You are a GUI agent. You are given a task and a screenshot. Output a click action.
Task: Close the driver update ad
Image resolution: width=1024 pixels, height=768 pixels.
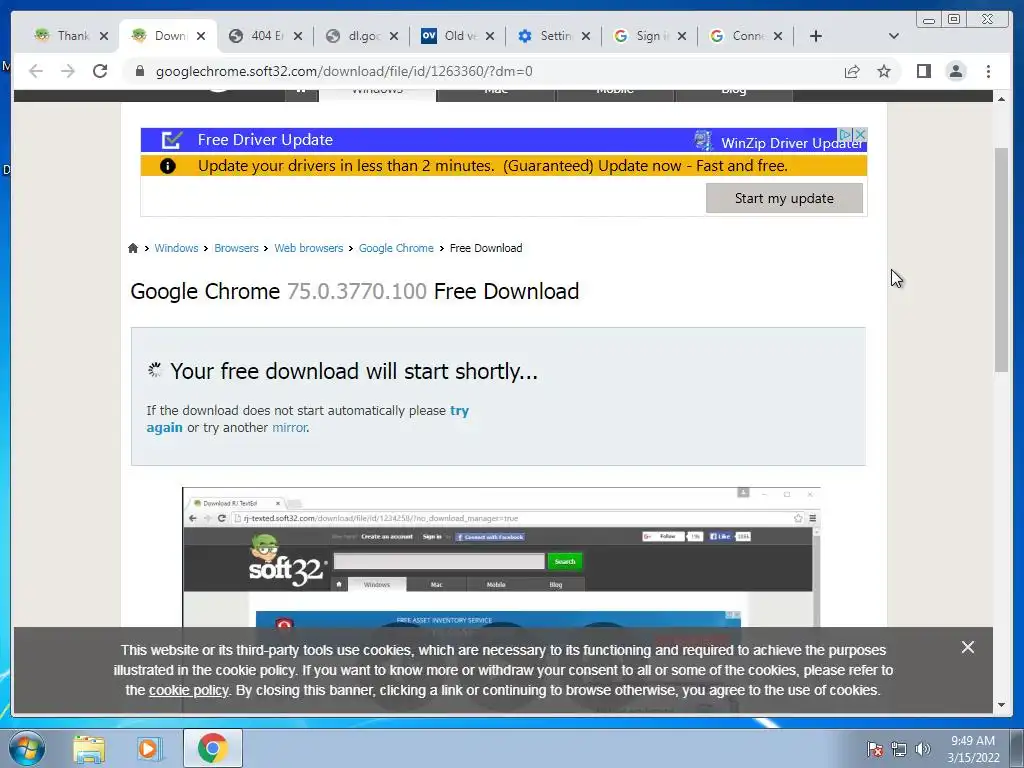click(861, 134)
